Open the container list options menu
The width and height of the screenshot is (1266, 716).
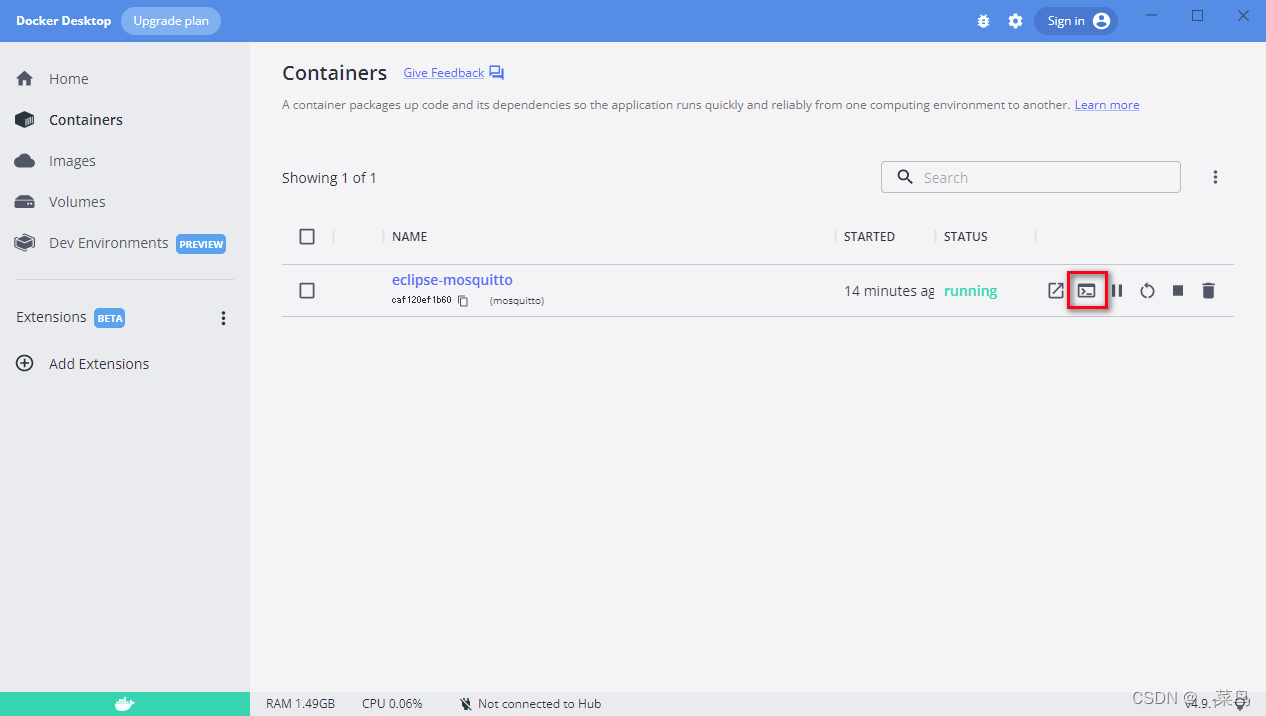pos(1215,176)
